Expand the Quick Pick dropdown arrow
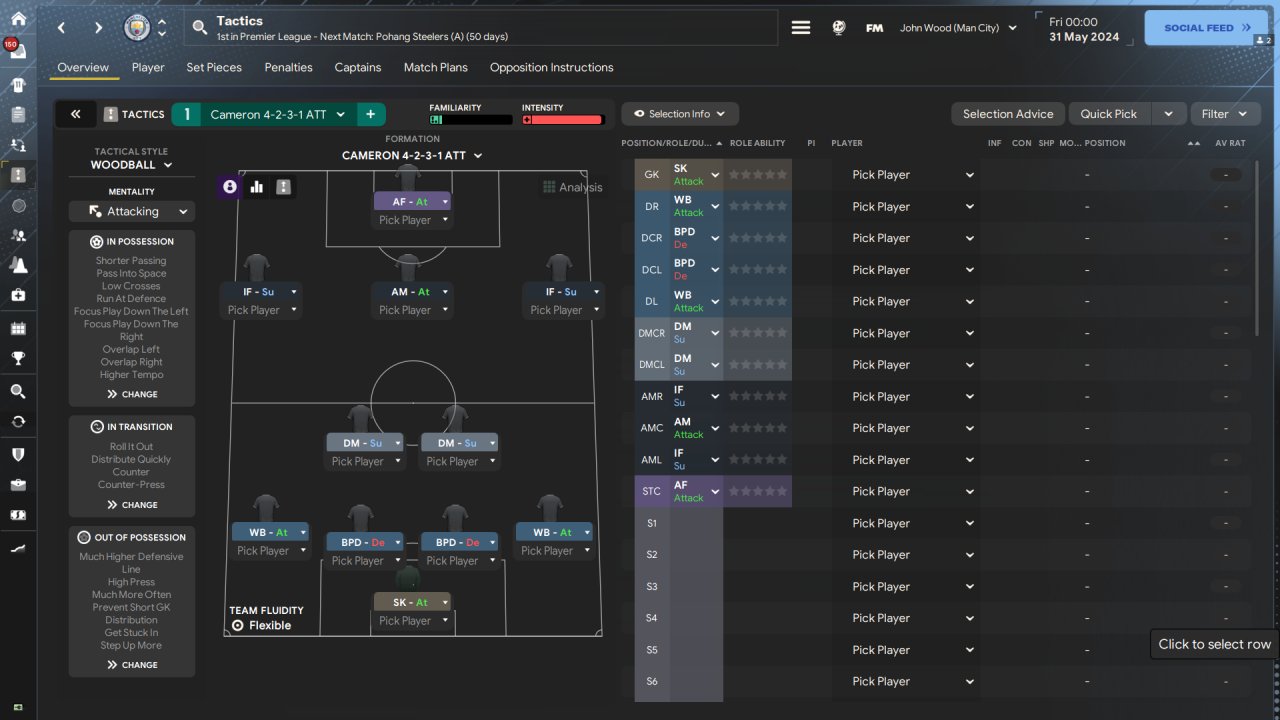 pyautogui.click(x=1168, y=114)
